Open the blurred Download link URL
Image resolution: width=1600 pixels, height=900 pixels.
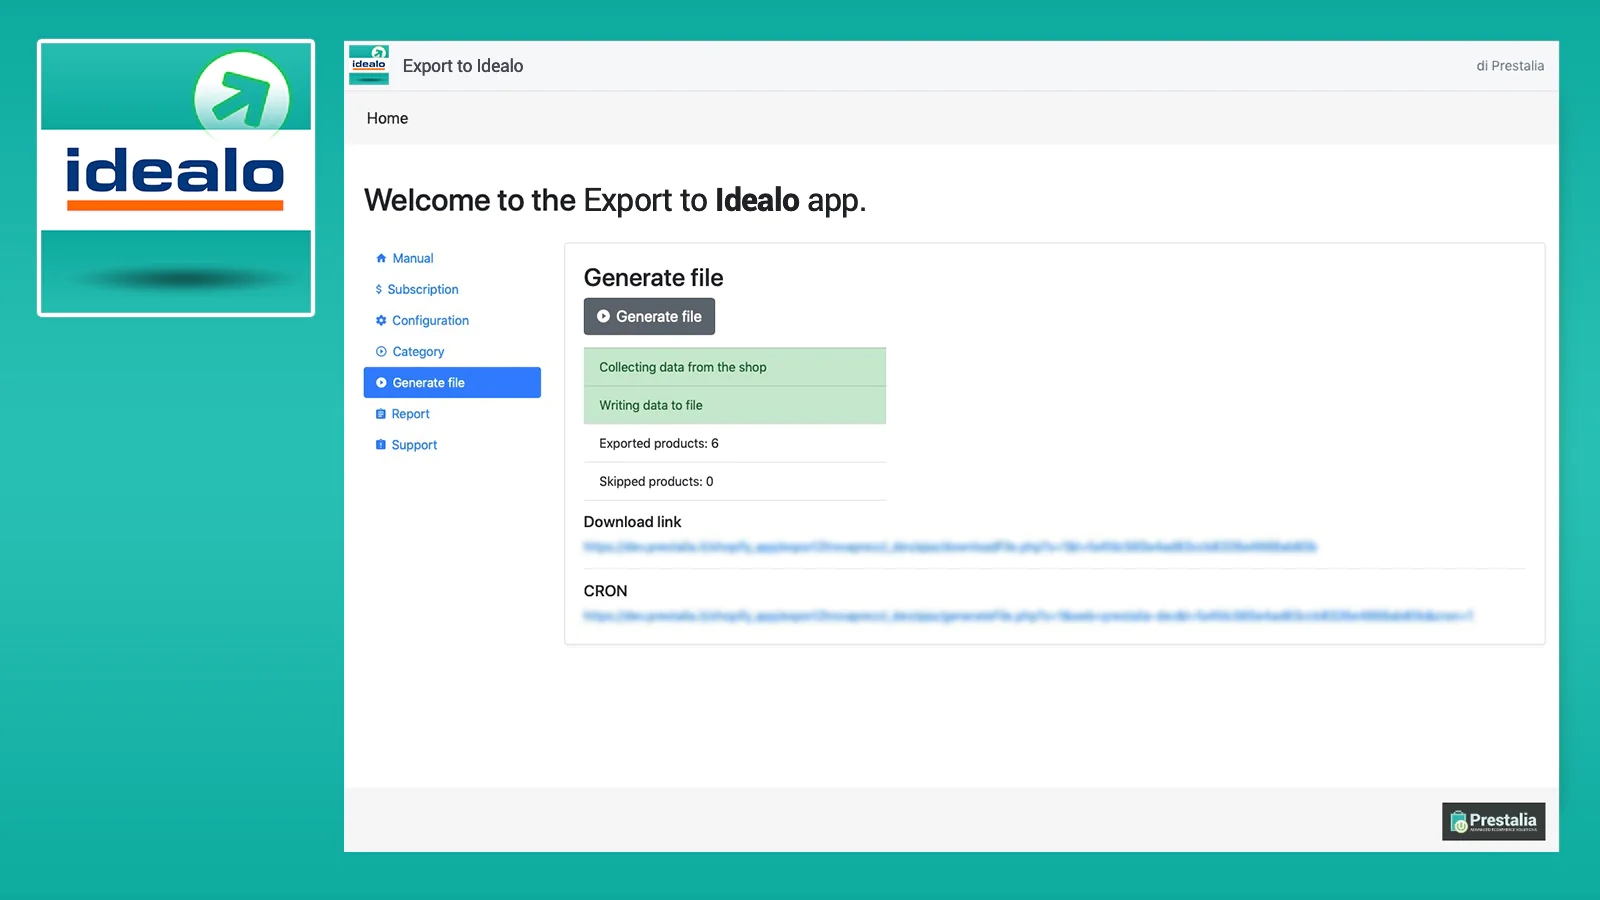950,547
